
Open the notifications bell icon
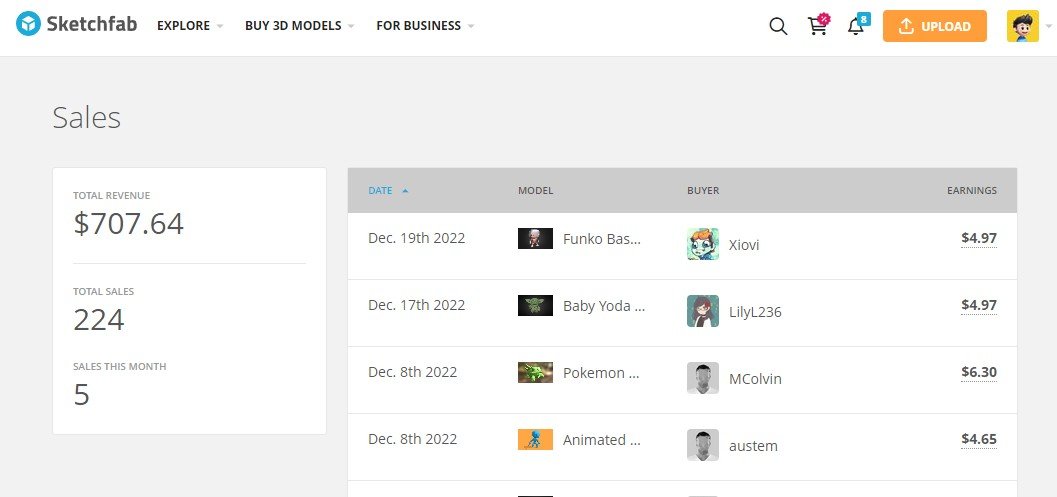click(x=857, y=25)
